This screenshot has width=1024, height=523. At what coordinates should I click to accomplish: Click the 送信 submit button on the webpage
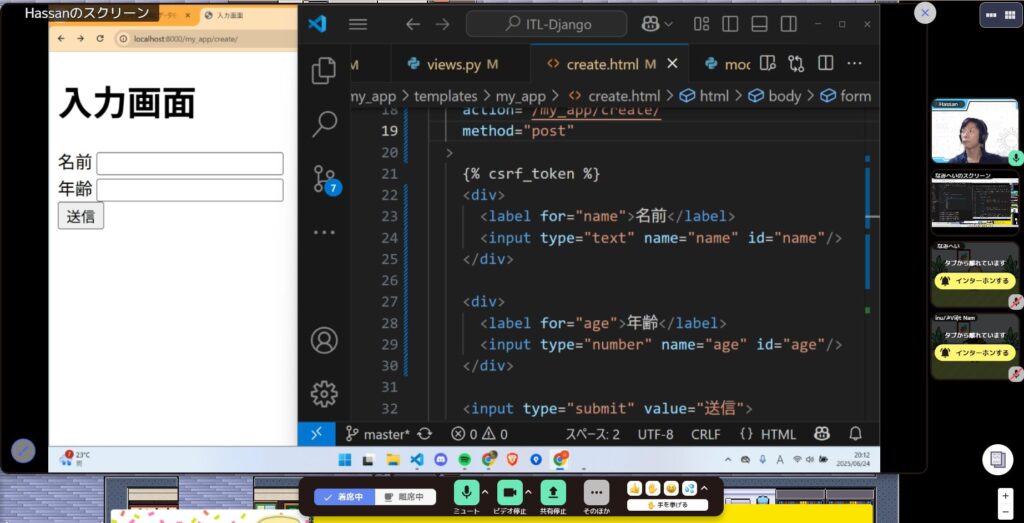coord(80,215)
